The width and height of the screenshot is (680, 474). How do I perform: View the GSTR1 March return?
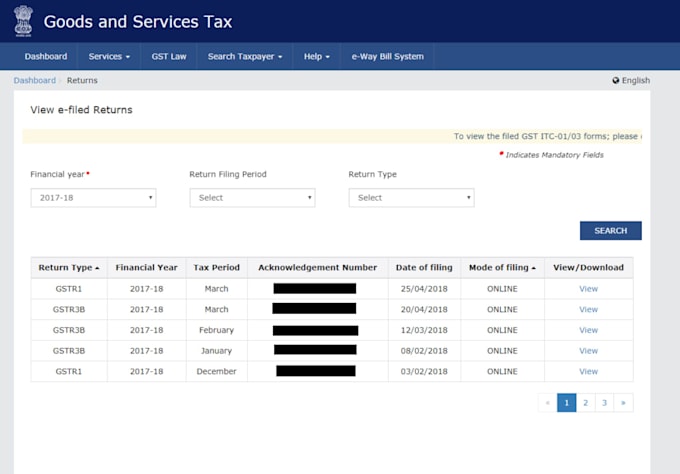point(588,289)
